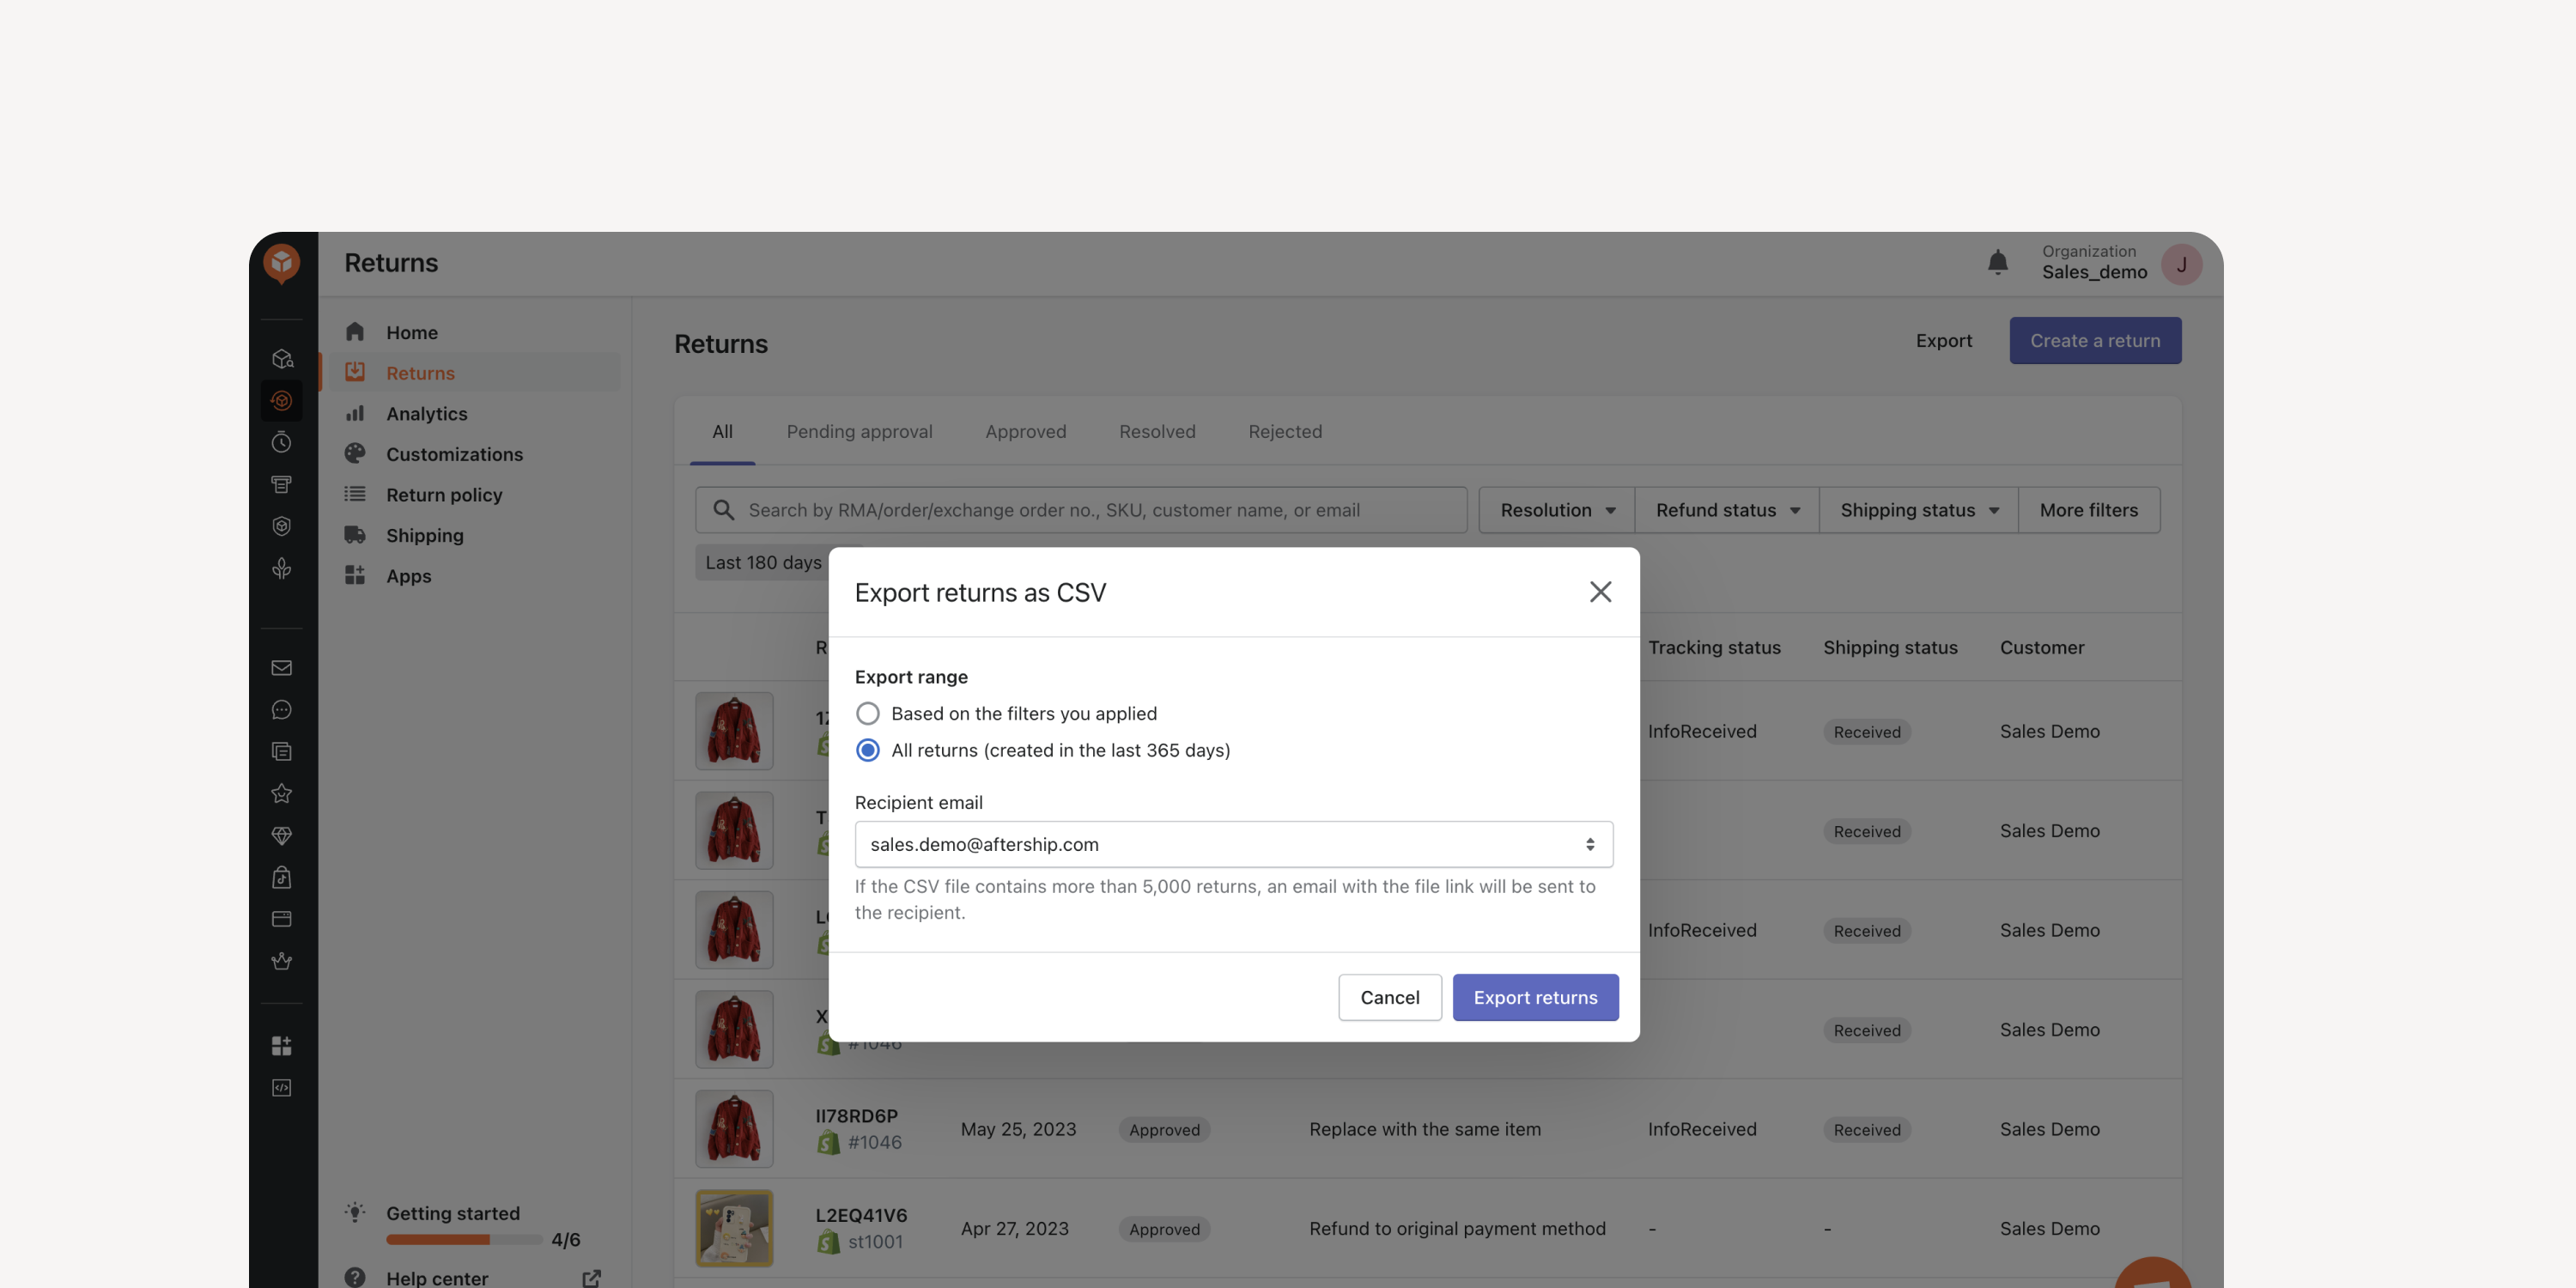Expand the Shipping status filter dropdown
Screen dimensions: 2576x1288
pyautogui.click(x=1917, y=510)
